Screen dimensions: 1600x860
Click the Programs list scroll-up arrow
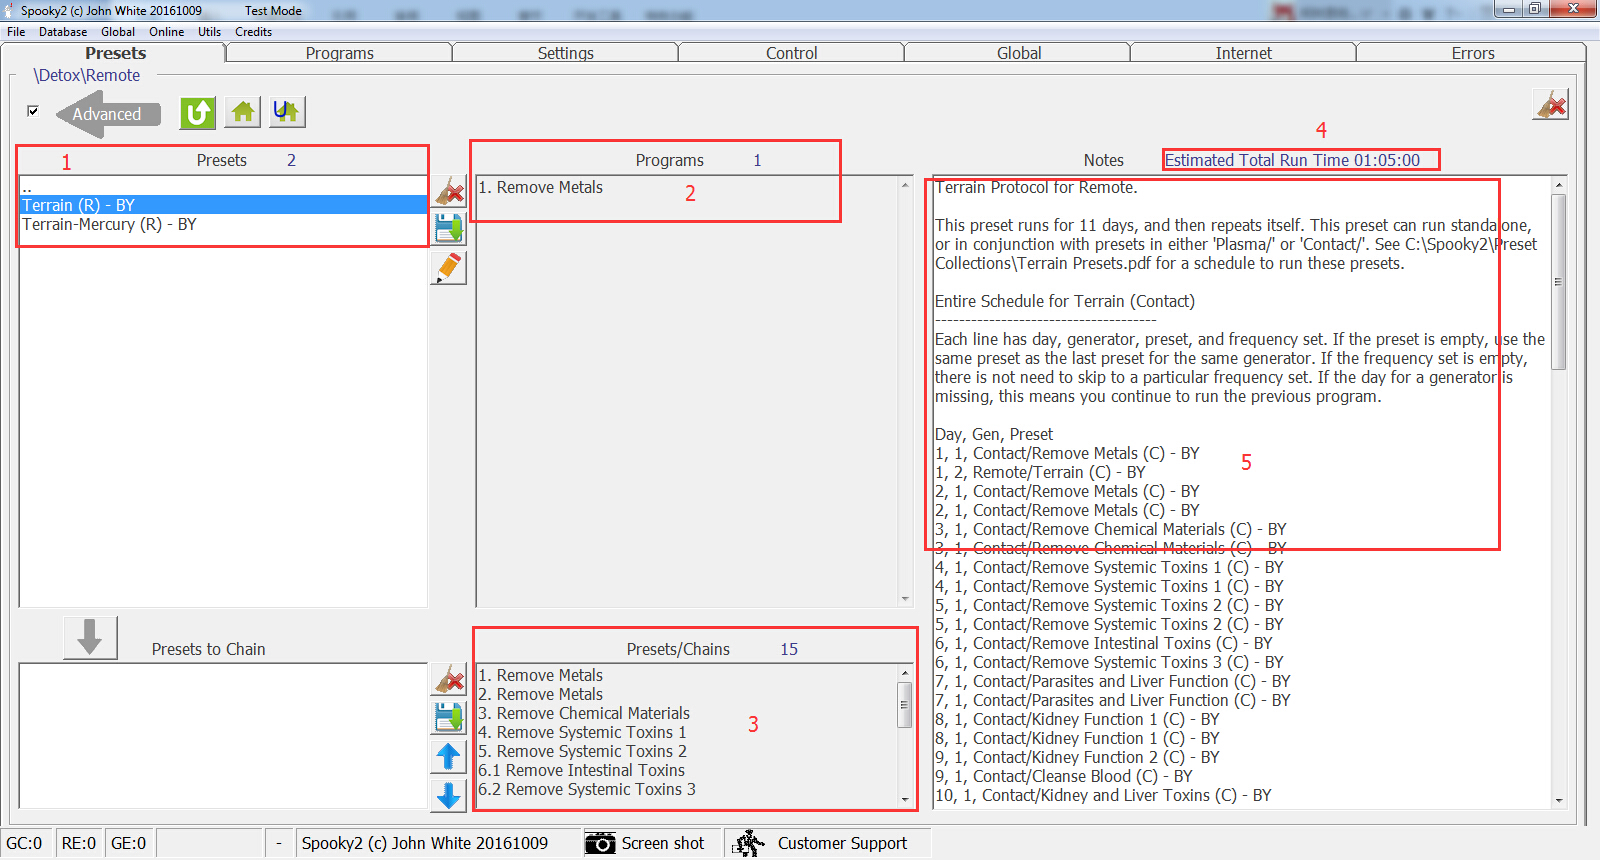905,185
